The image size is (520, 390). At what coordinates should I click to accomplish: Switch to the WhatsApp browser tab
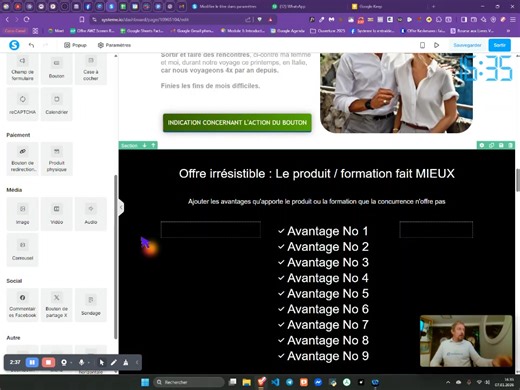coord(292,6)
